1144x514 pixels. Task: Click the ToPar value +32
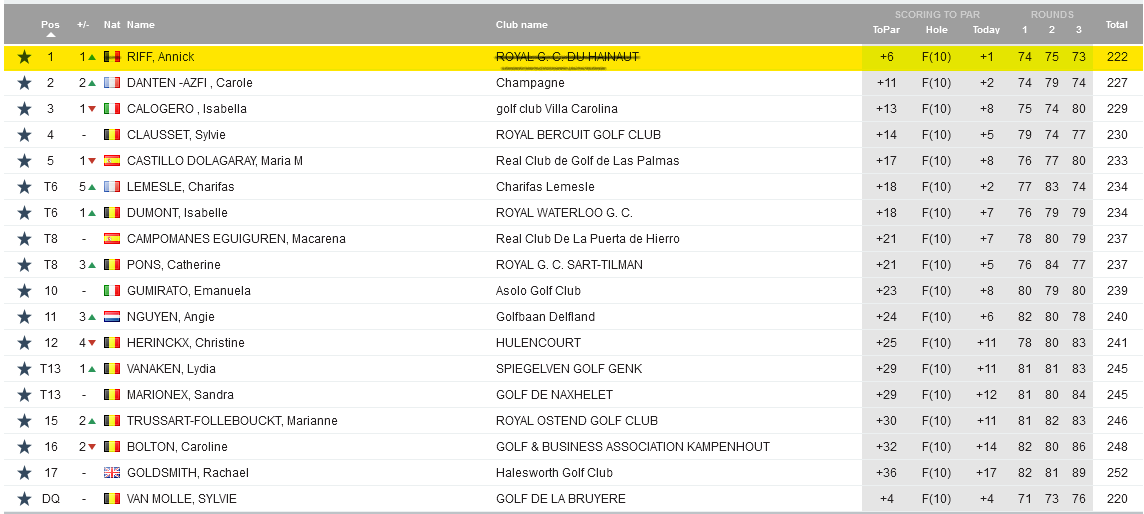(886, 447)
